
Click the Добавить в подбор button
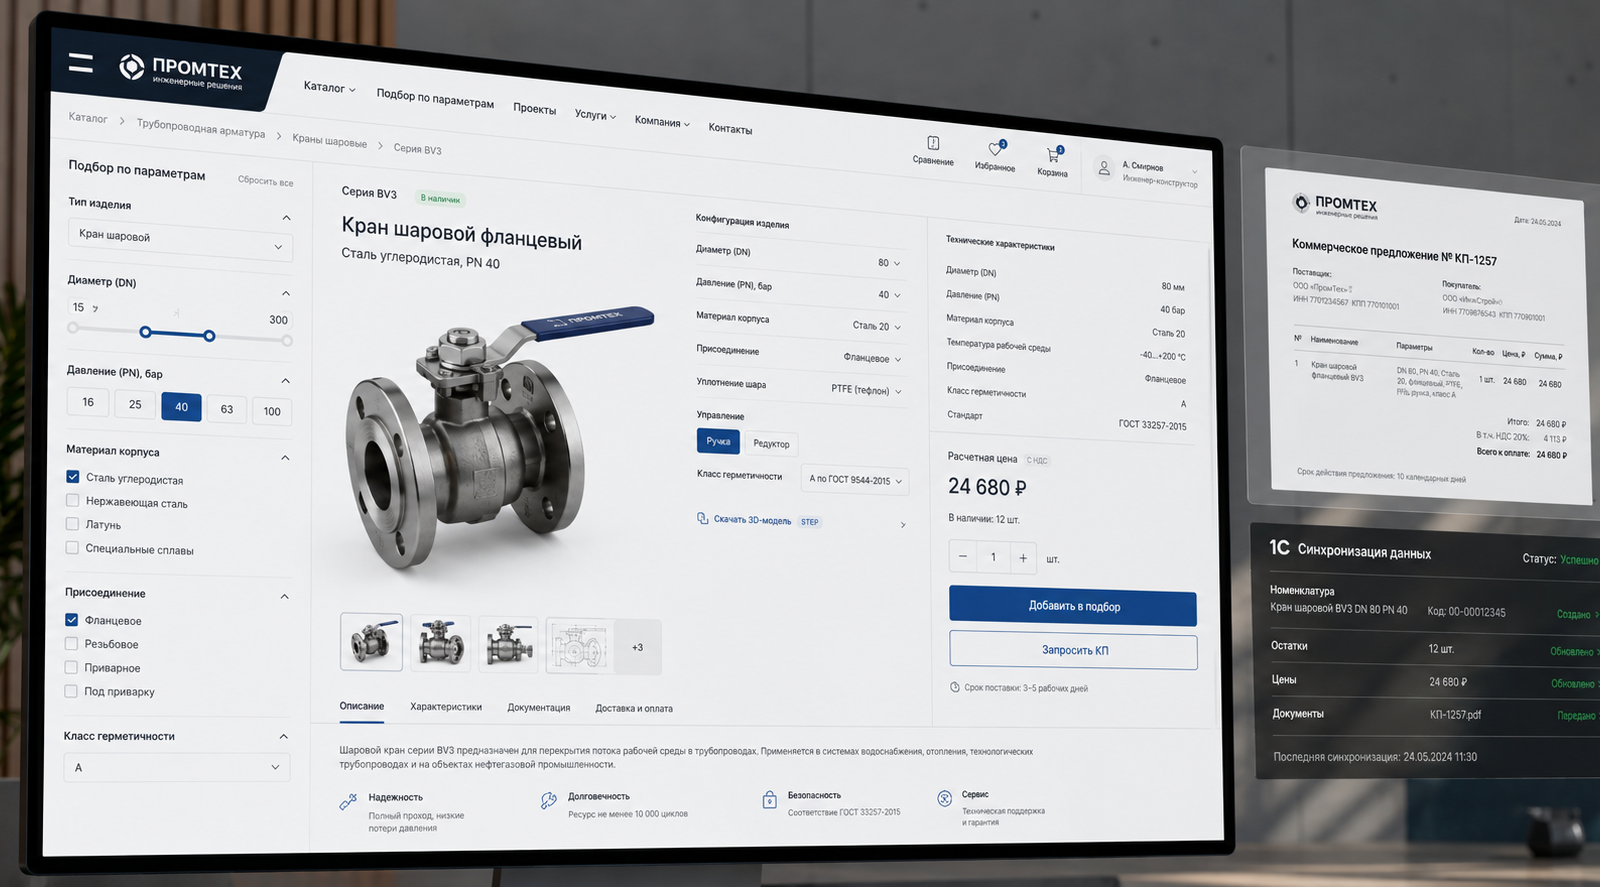click(x=1073, y=606)
